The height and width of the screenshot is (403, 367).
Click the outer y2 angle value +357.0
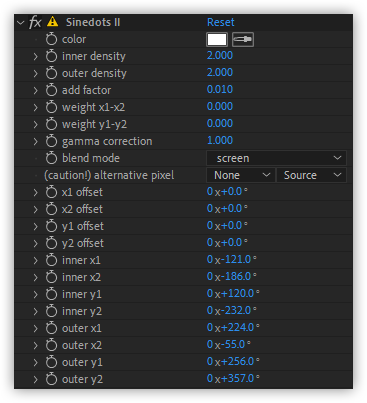coord(238,378)
